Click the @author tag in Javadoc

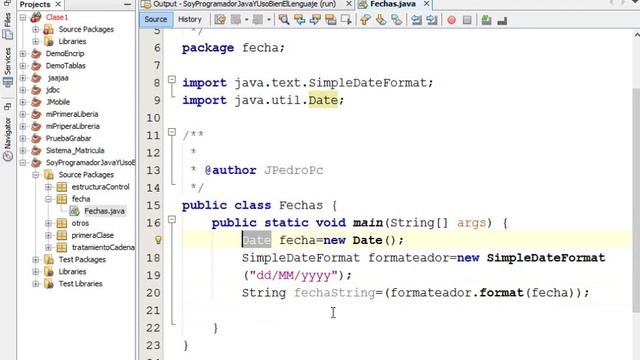[230, 170]
